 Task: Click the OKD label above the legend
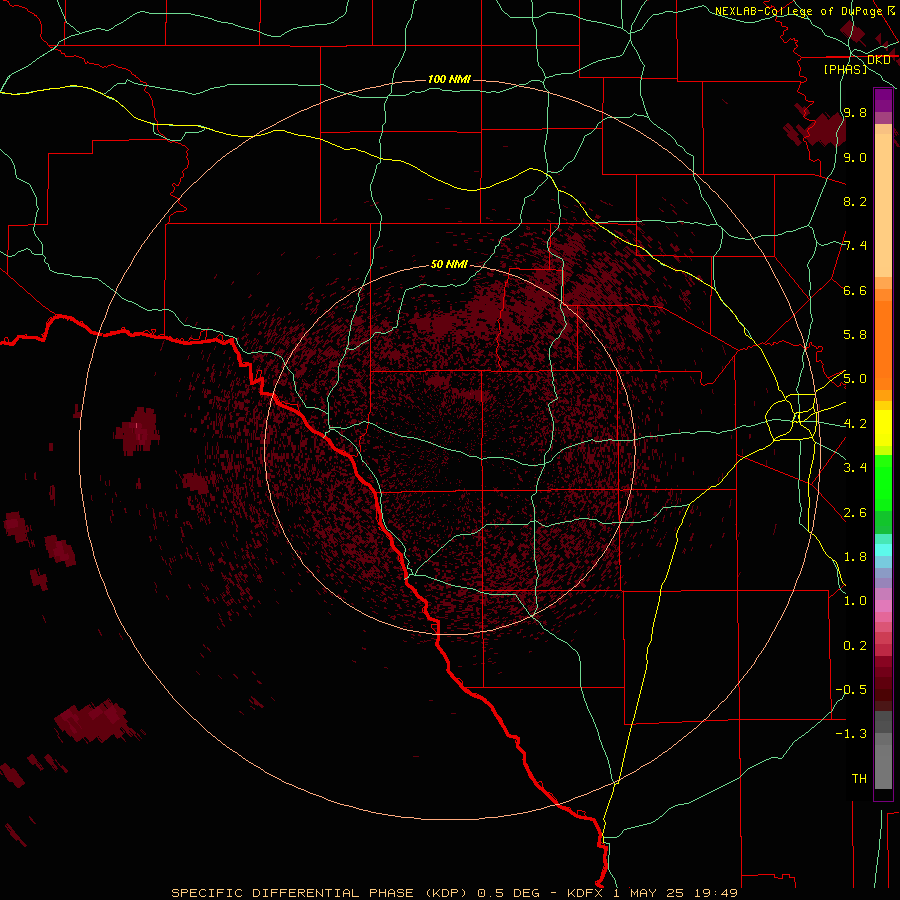click(879, 60)
